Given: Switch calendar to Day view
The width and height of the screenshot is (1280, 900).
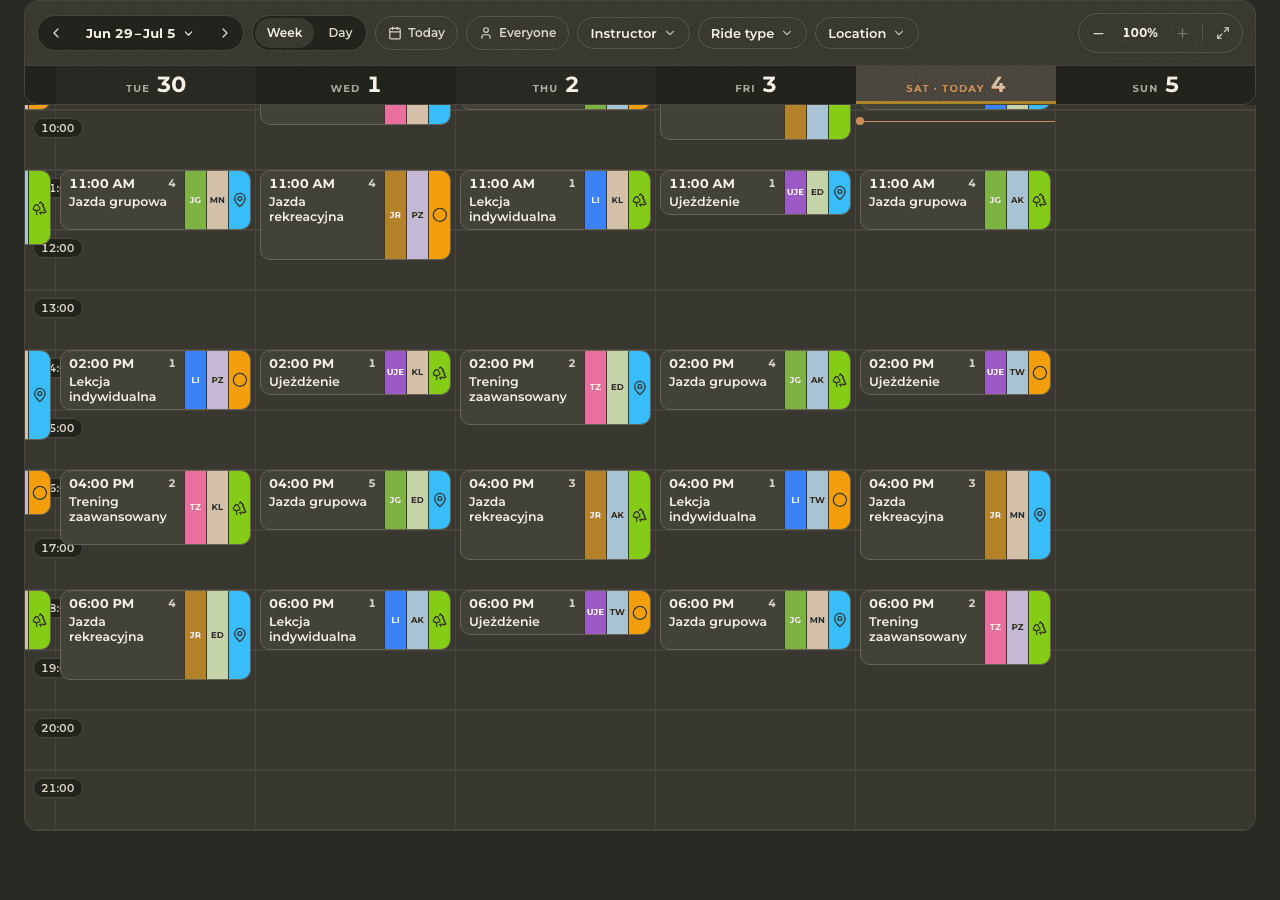Looking at the screenshot, I should [340, 33].
